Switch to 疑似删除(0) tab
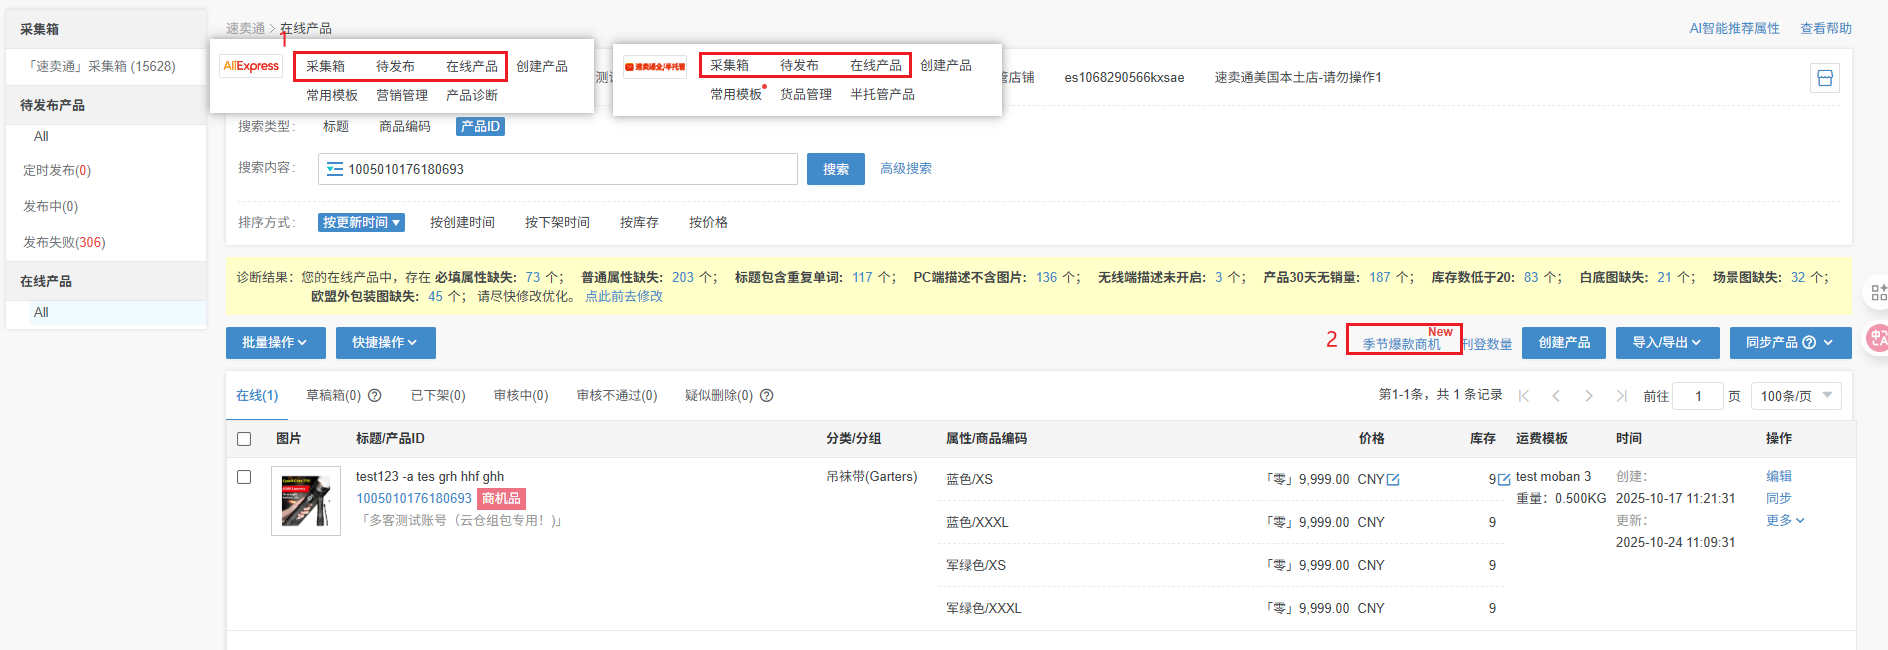1888x650 pixels. coord(719,395)
